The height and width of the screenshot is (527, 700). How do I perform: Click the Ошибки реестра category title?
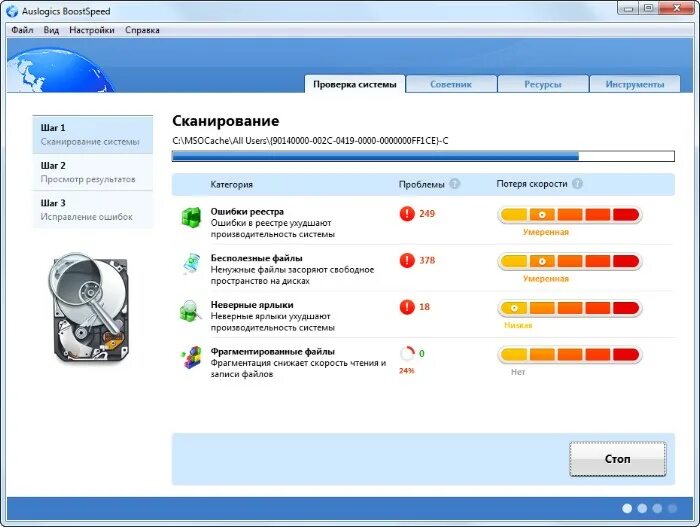pyautogui.click(x=247, y=211)
